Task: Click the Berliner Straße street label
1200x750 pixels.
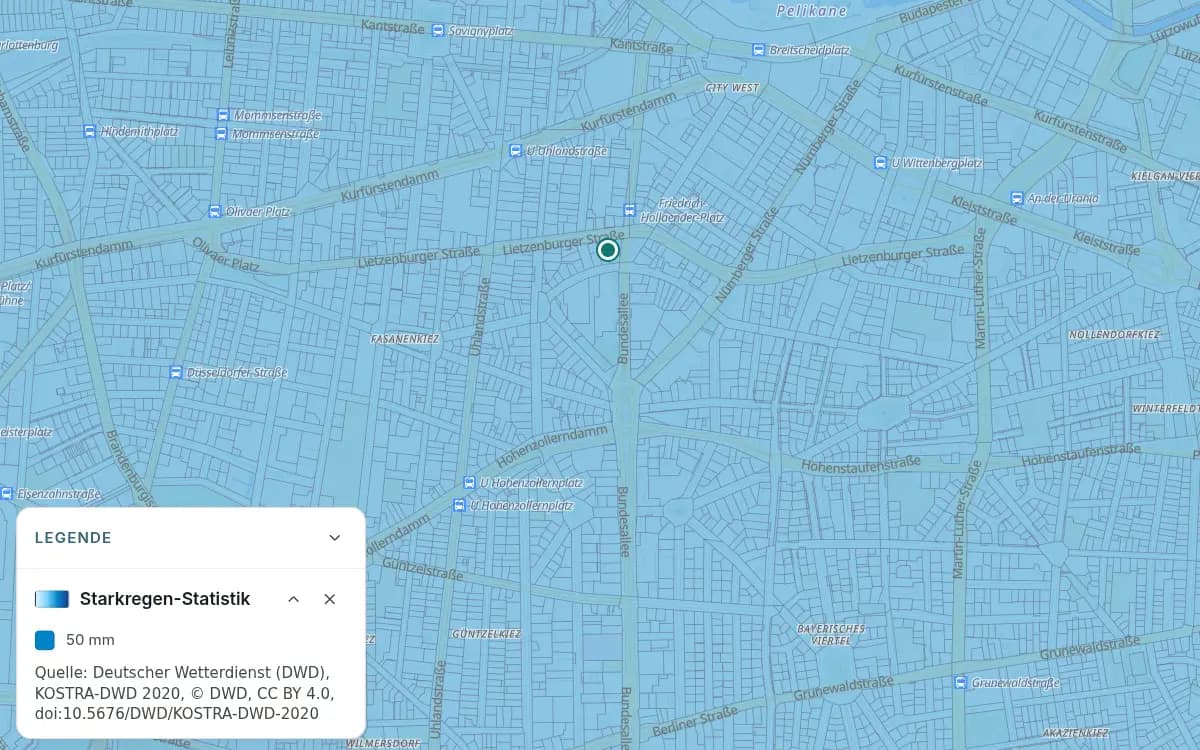Action: [696, 721]
